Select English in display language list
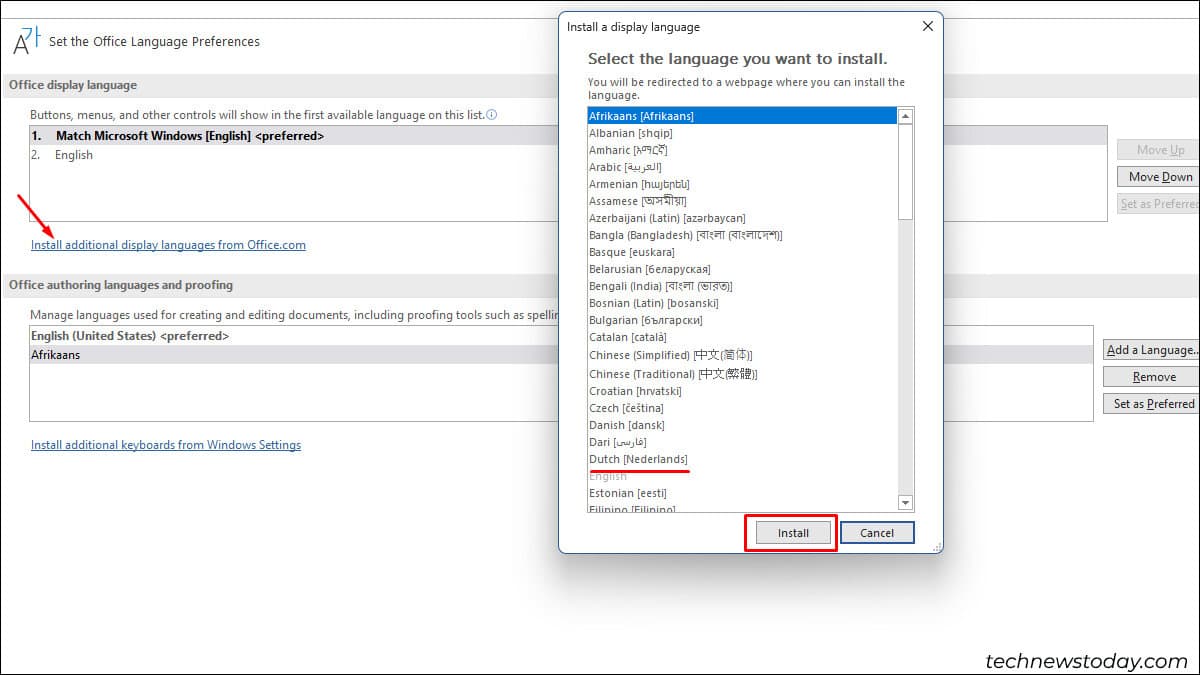The width and height of the screenshot is (1200, 675). point(293,155)
